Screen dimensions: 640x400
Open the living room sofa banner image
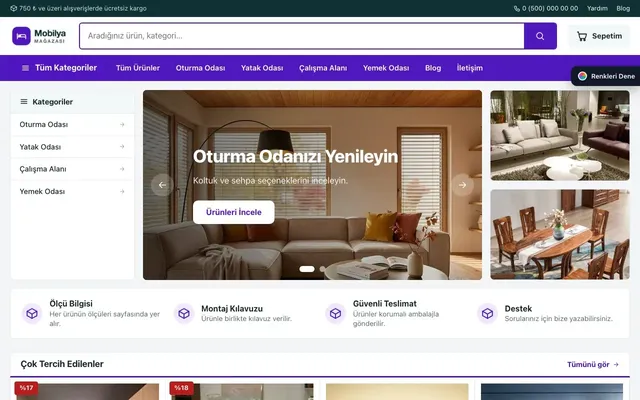point(560,136)
